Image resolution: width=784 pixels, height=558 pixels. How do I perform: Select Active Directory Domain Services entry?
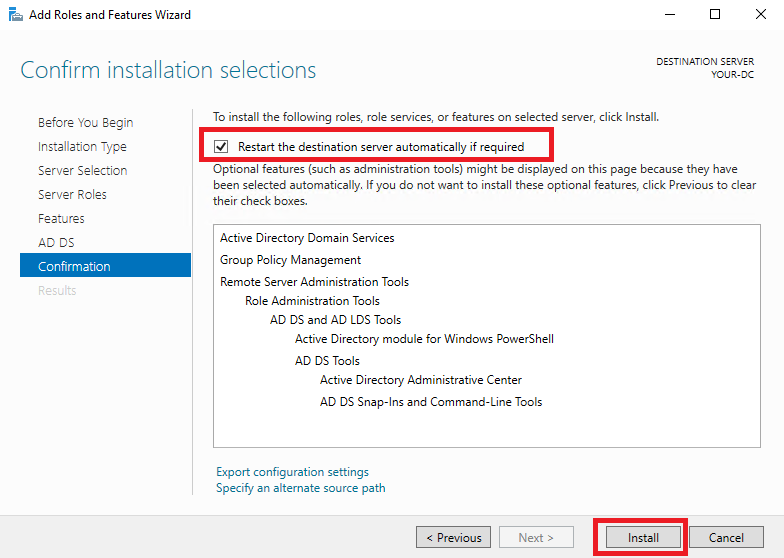[307, 238]
